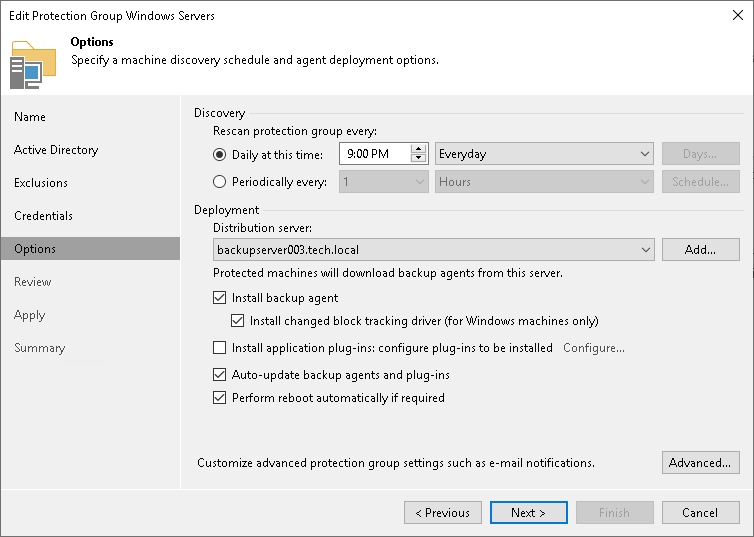The image size is (754, 537).
Task: Go to the Summary step
Action: click(39, 348)
